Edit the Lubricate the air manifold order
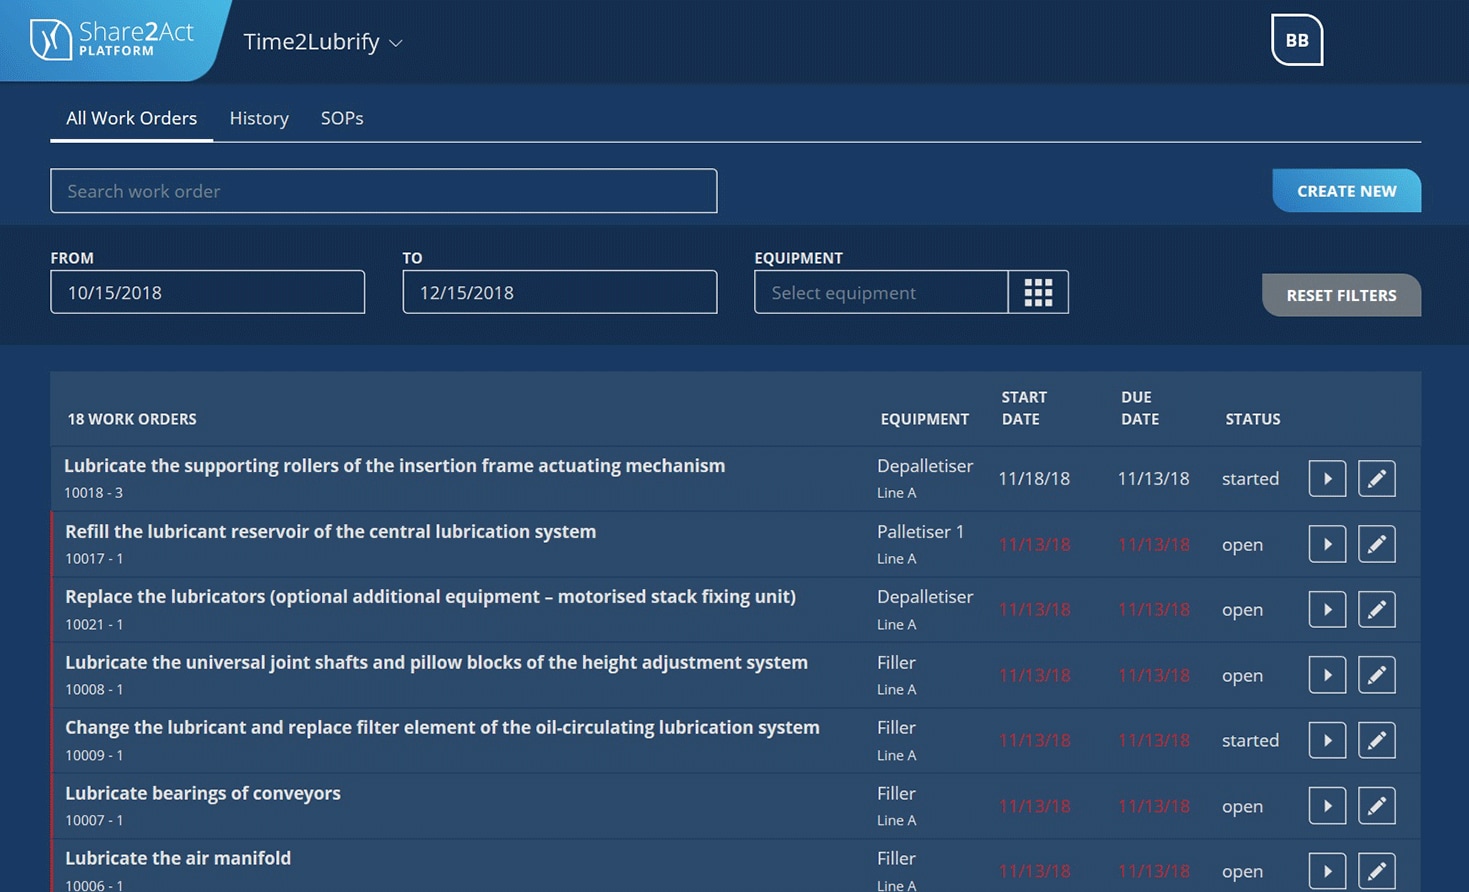The image size is (1469, 892). click(x=1377, y=871)
